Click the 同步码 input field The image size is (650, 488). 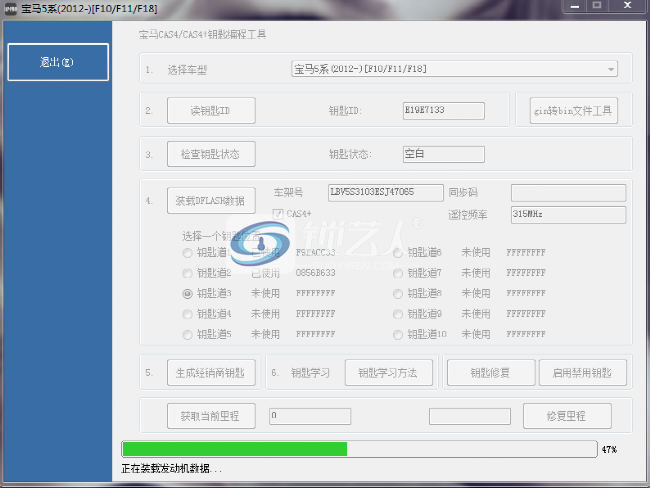click(x=568, y=193)
